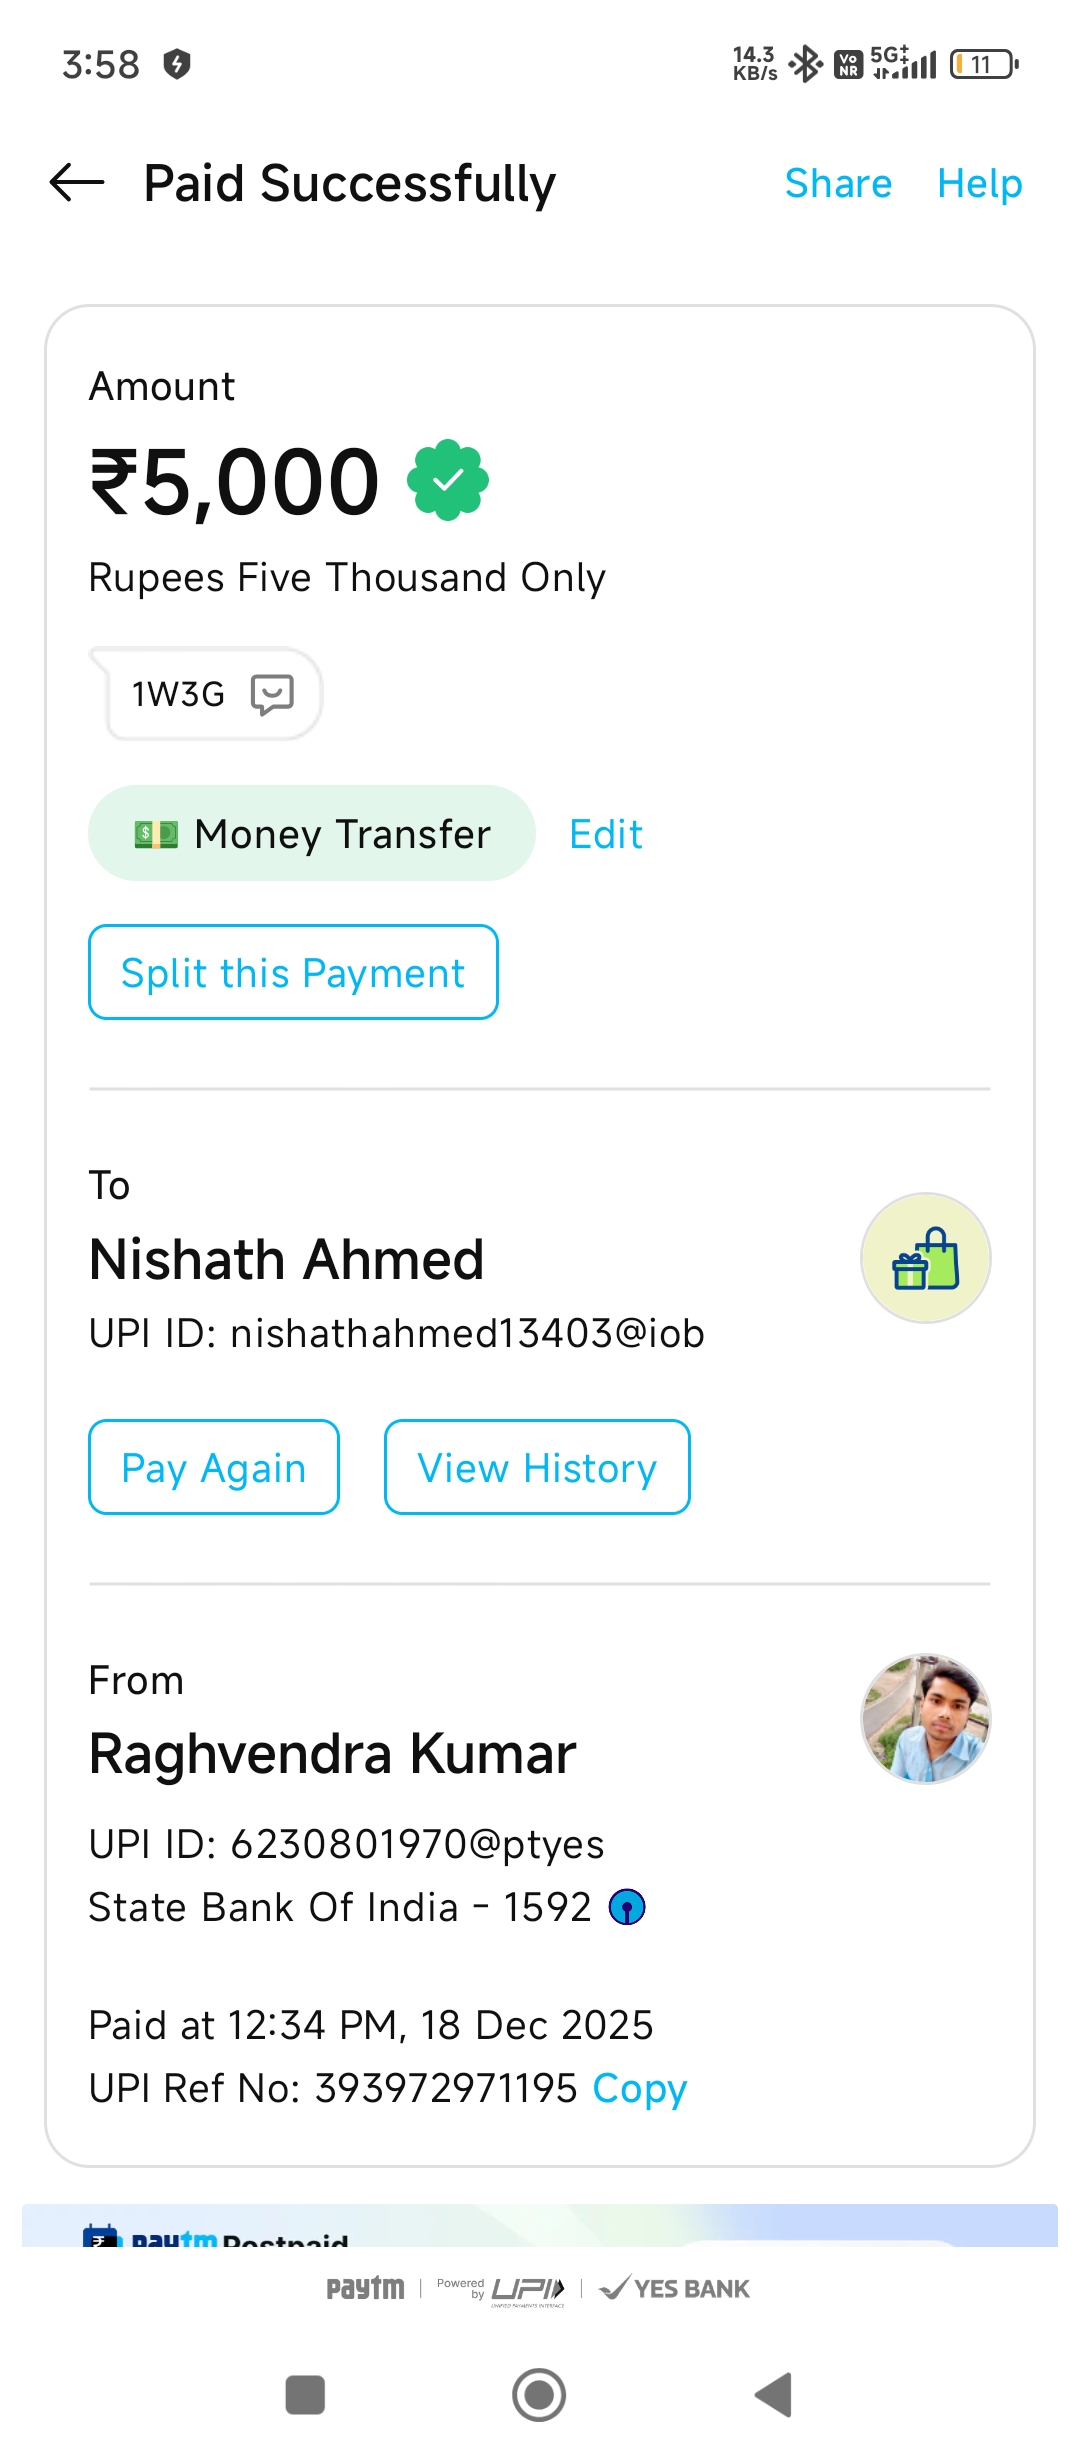Tap Split this Payment button

[x=293, y=973]
